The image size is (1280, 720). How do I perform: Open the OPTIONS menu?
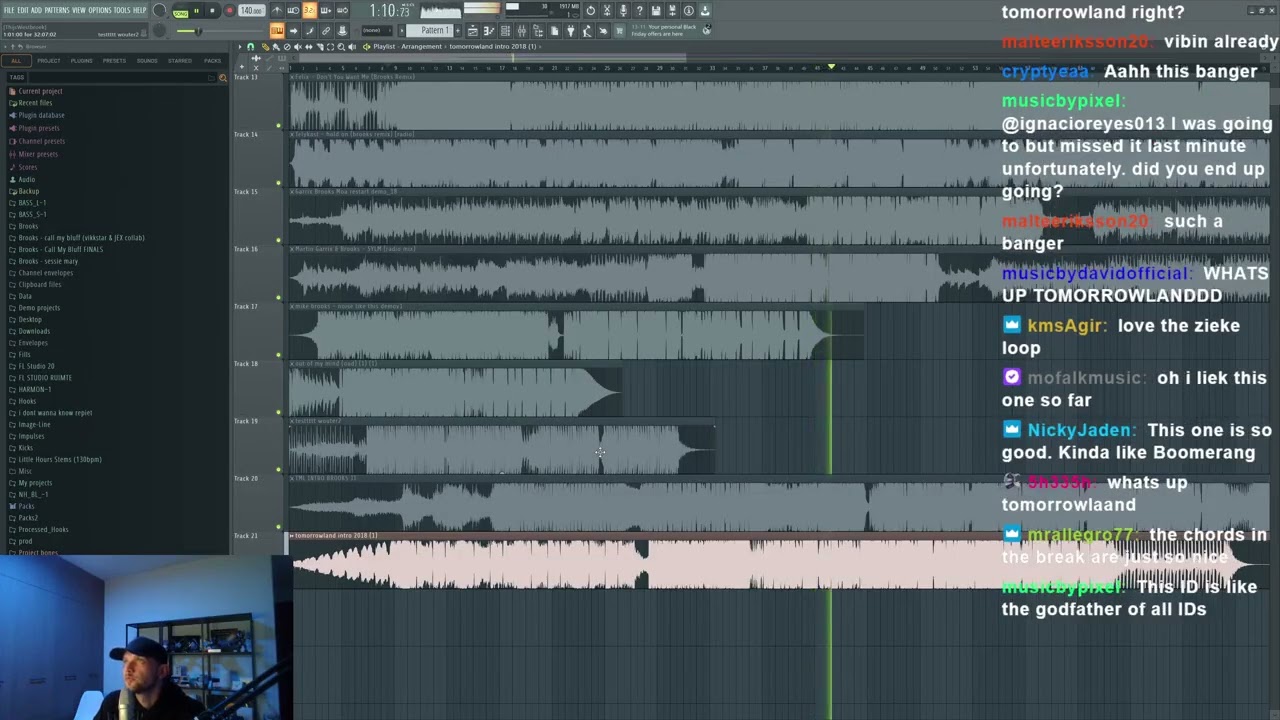[100, 10]
